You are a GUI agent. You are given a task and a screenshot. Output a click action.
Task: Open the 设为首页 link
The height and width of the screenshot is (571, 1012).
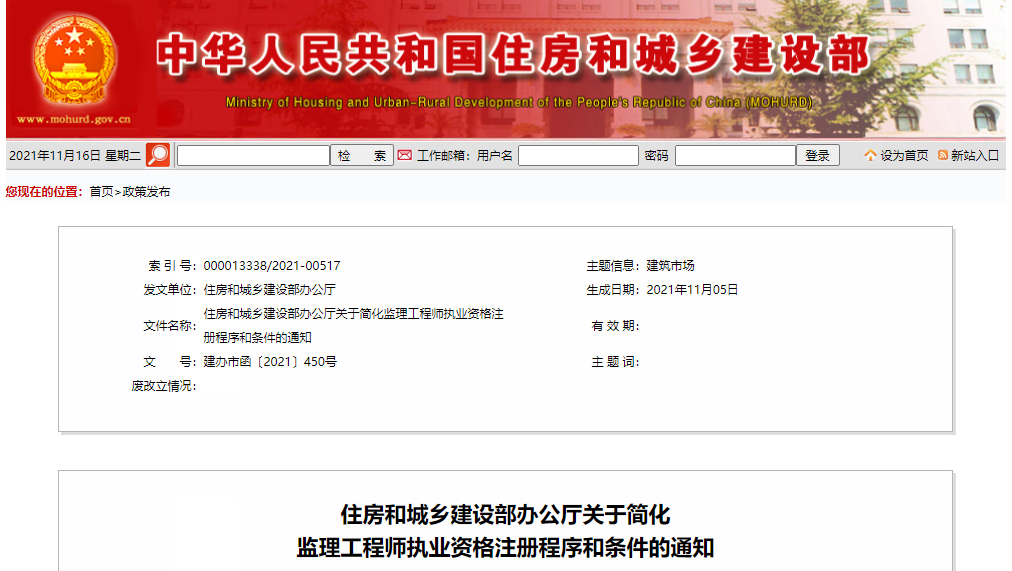(904, 155)
